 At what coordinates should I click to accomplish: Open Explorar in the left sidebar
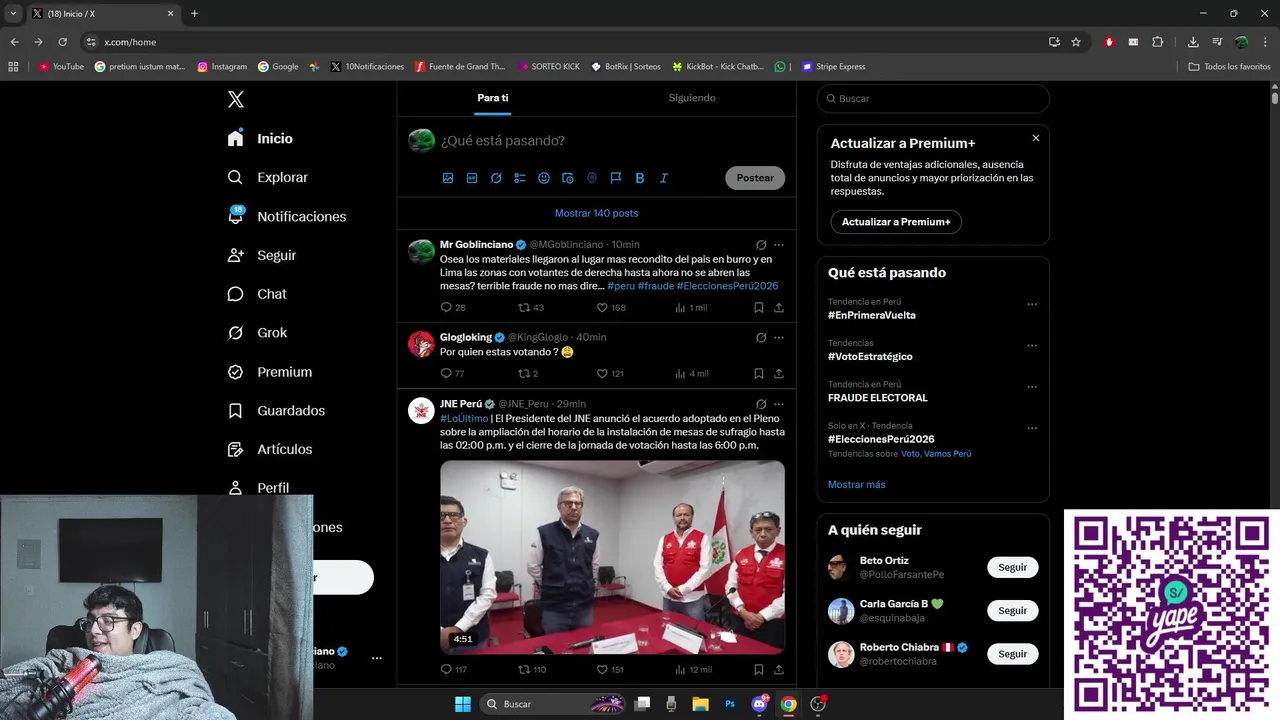click(268, 177)
